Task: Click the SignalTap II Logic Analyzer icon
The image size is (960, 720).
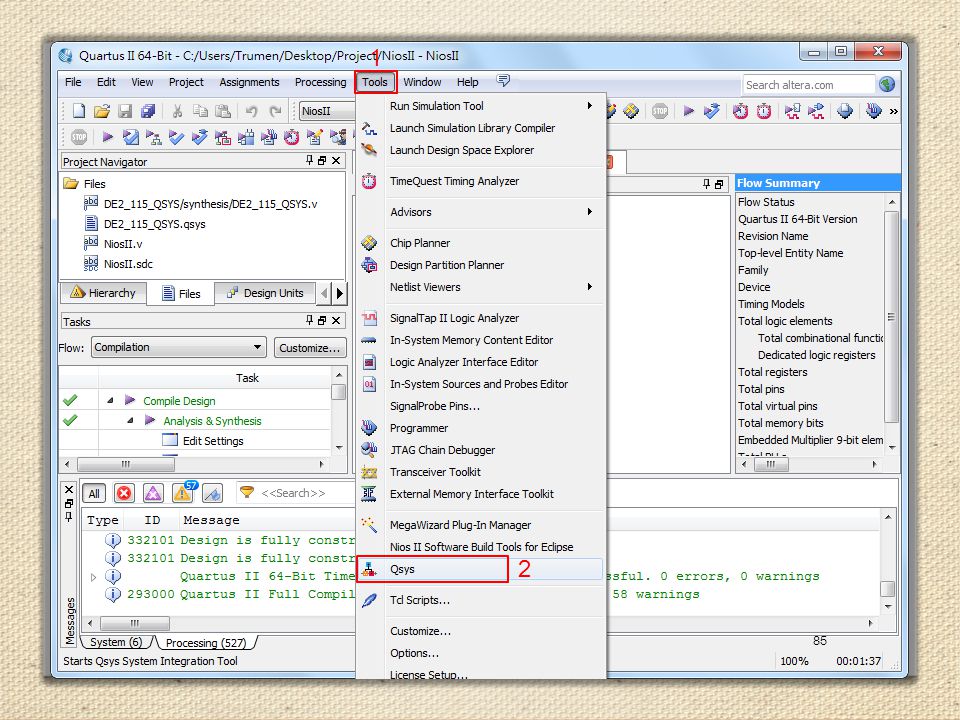Action: pyautogui.click(x=369, y=318)
